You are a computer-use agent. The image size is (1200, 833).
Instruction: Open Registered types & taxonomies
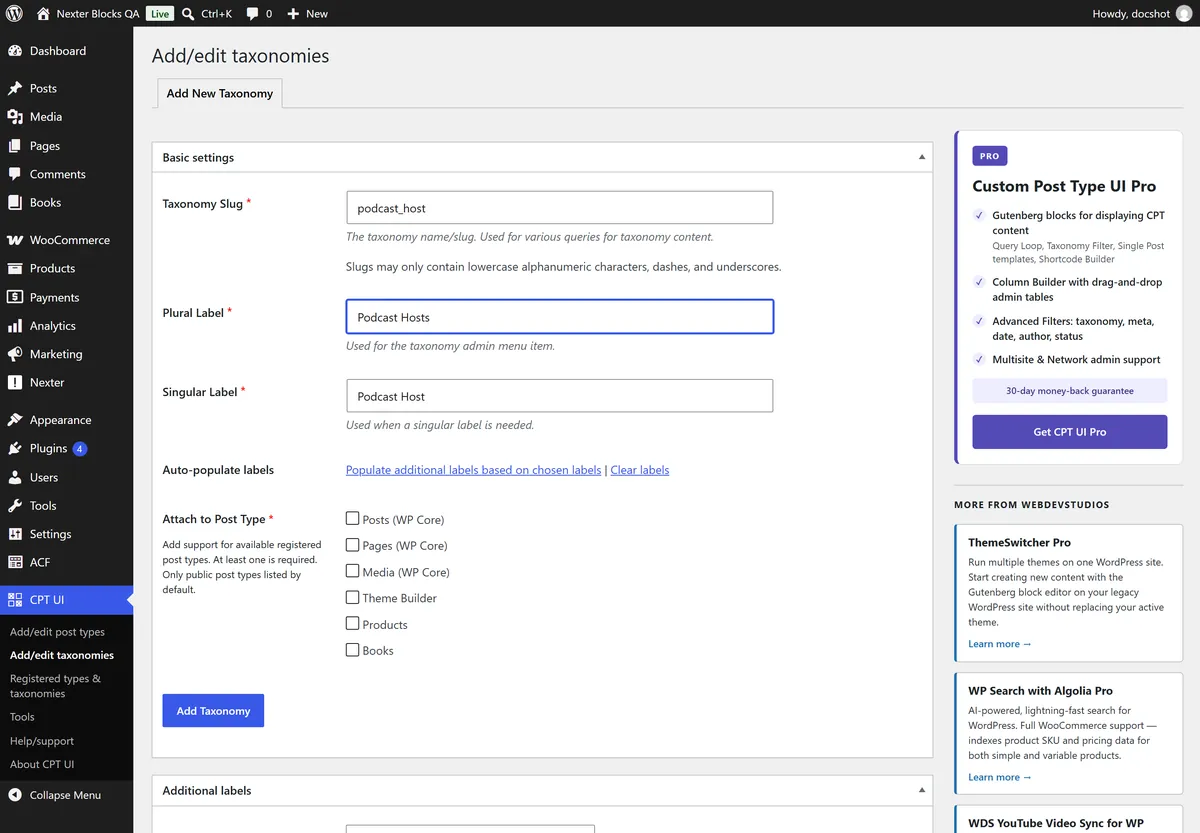click(x=55, y=686)
